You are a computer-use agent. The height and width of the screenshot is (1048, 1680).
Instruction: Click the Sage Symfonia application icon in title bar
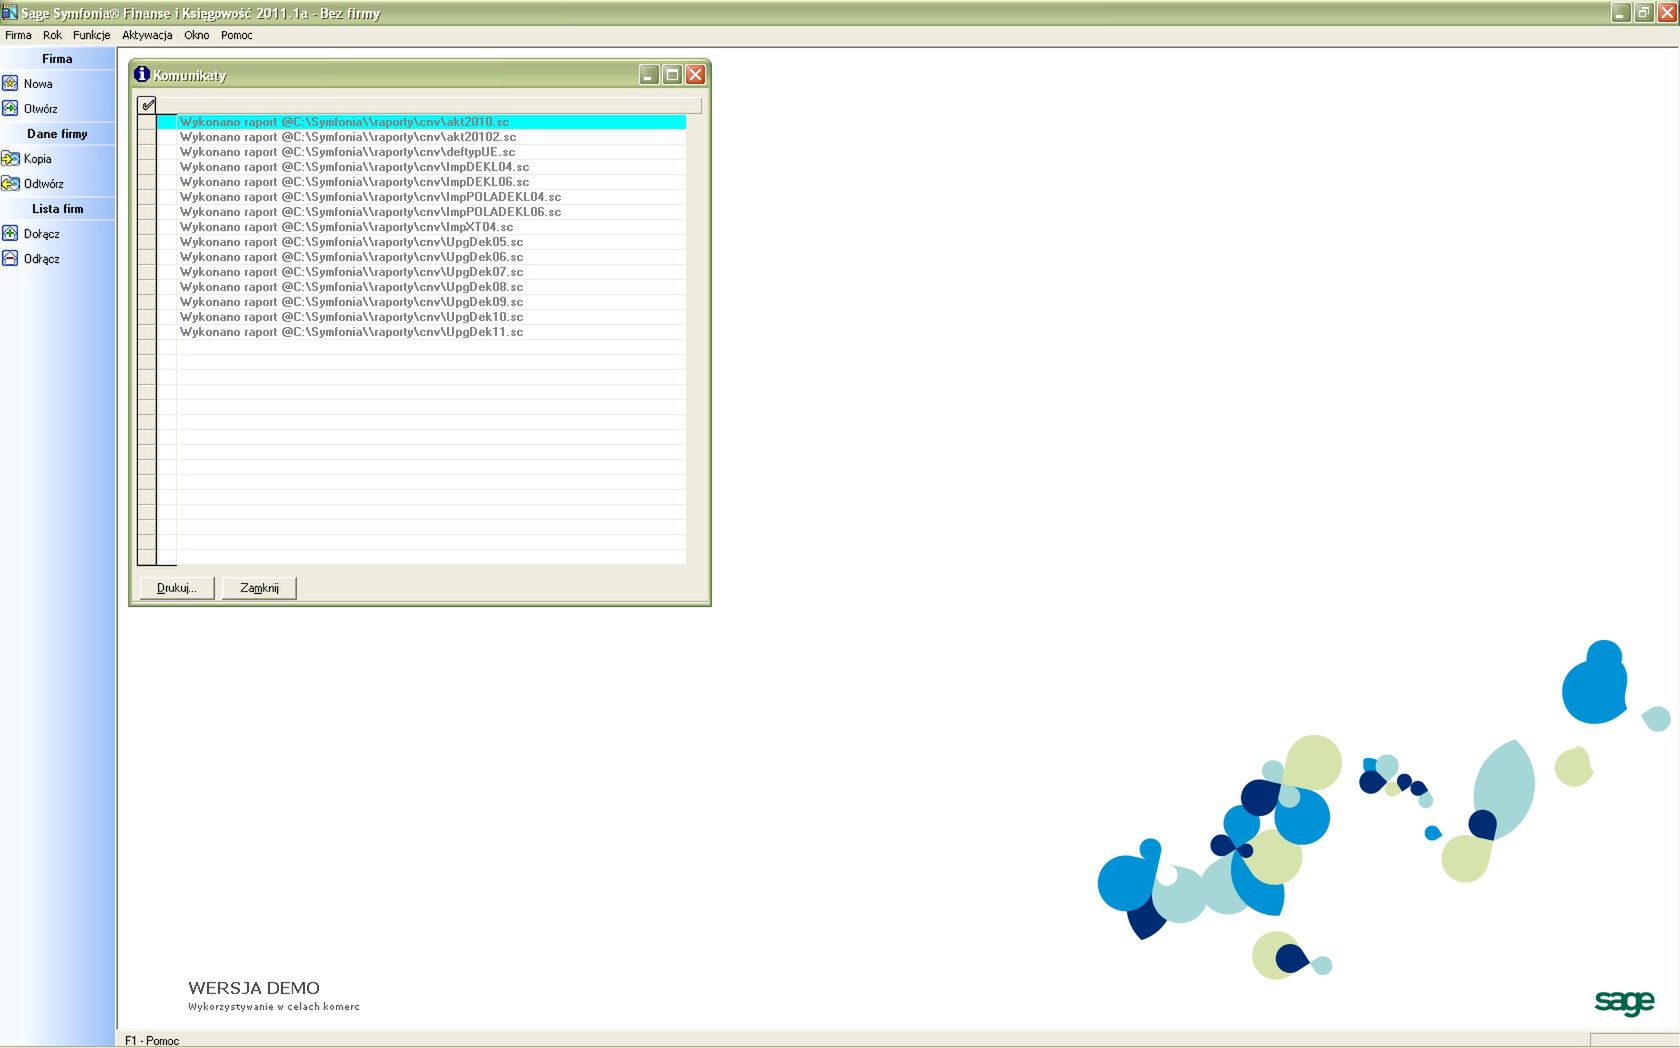point(10,12)
